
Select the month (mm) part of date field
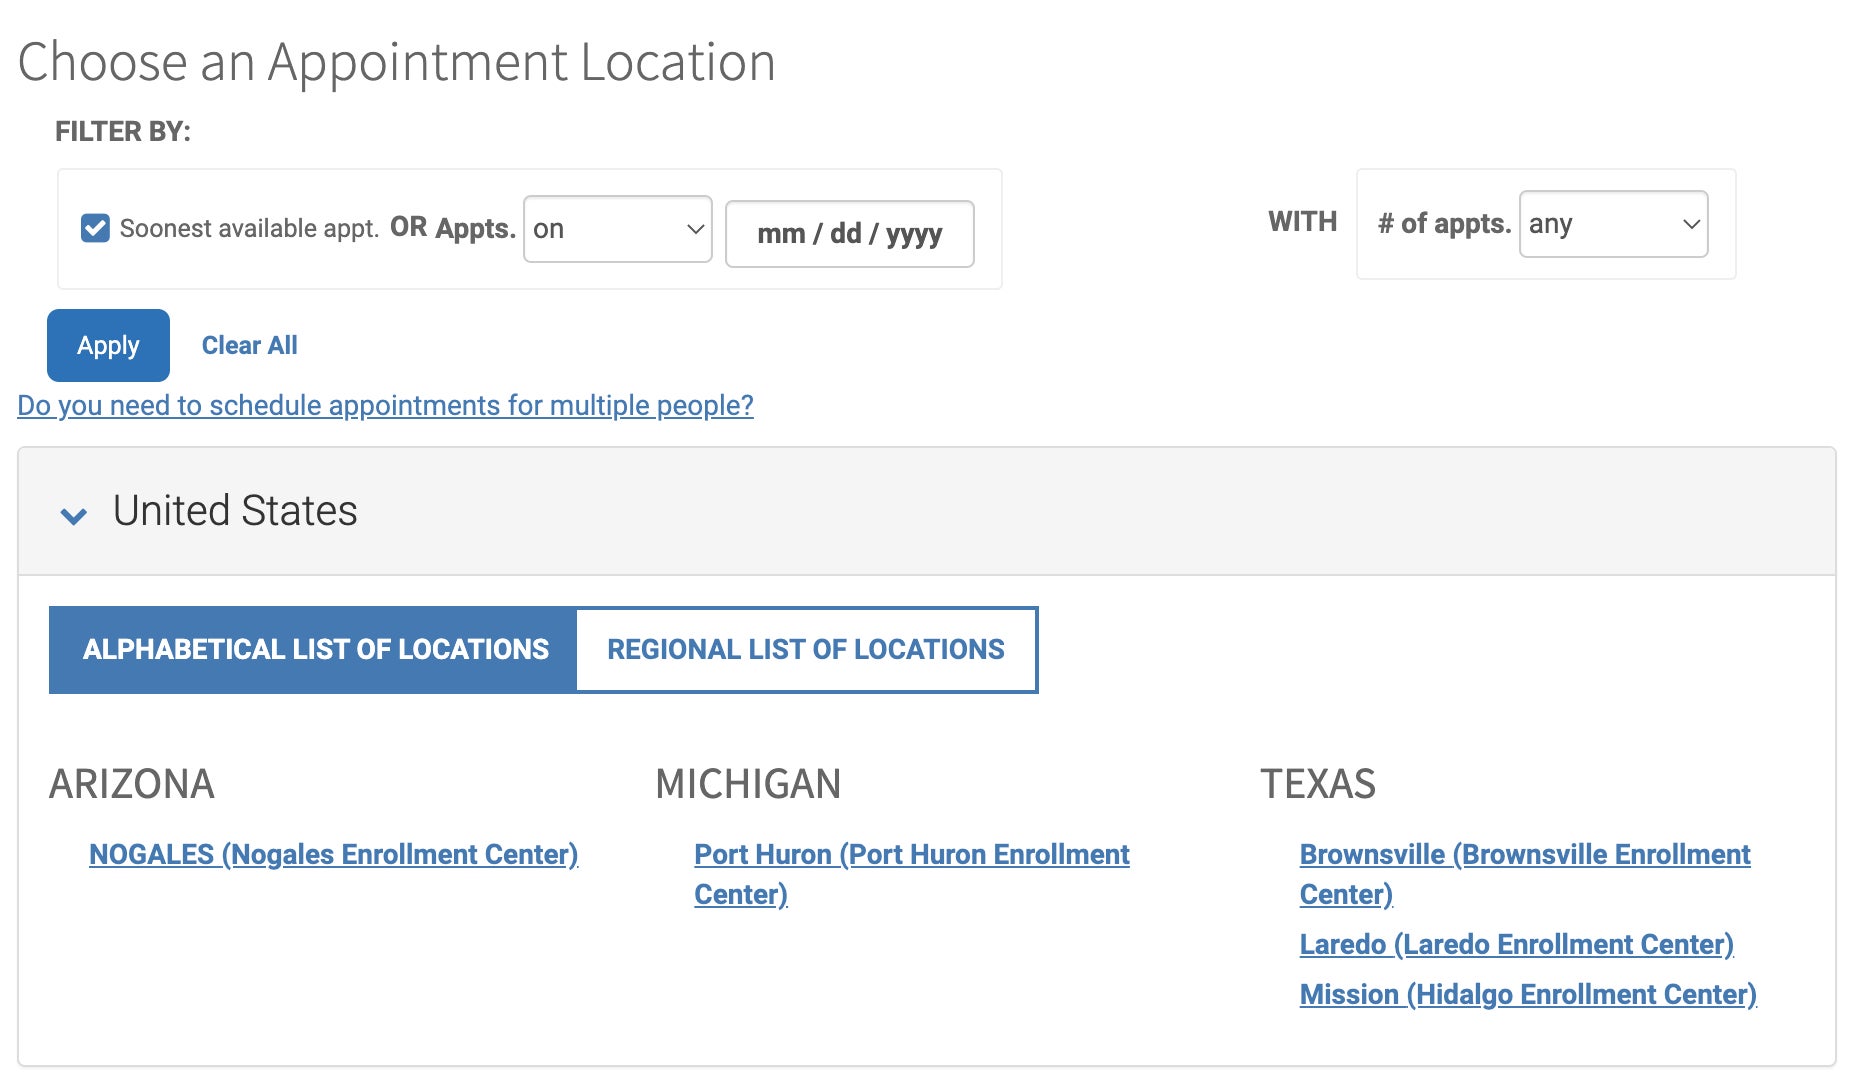pyautogui.click(x=780, y=234)
